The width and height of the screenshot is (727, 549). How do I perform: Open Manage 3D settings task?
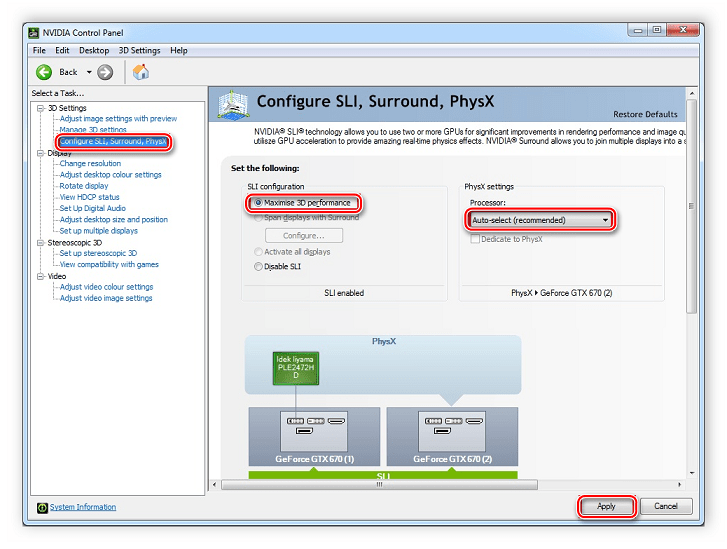(x=93, y=130)
